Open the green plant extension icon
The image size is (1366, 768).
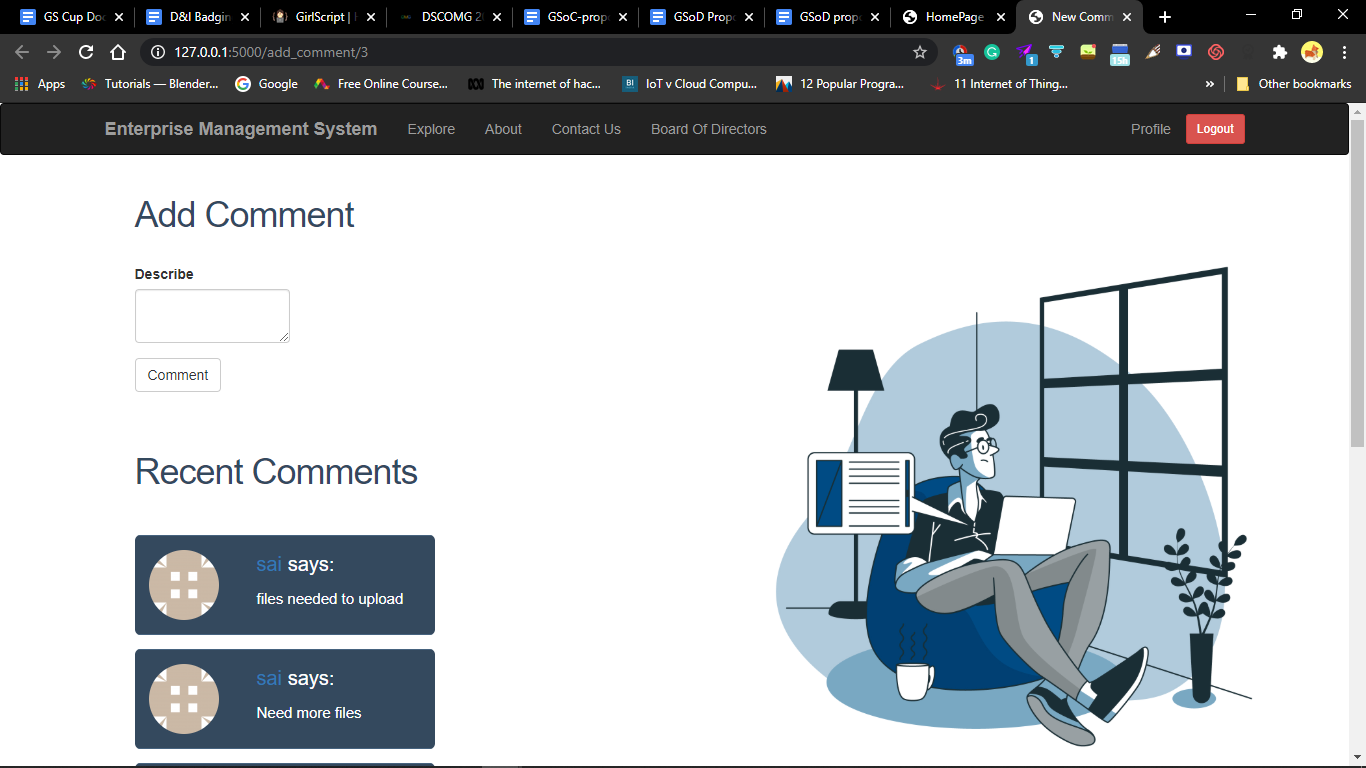pos(1088,52)
